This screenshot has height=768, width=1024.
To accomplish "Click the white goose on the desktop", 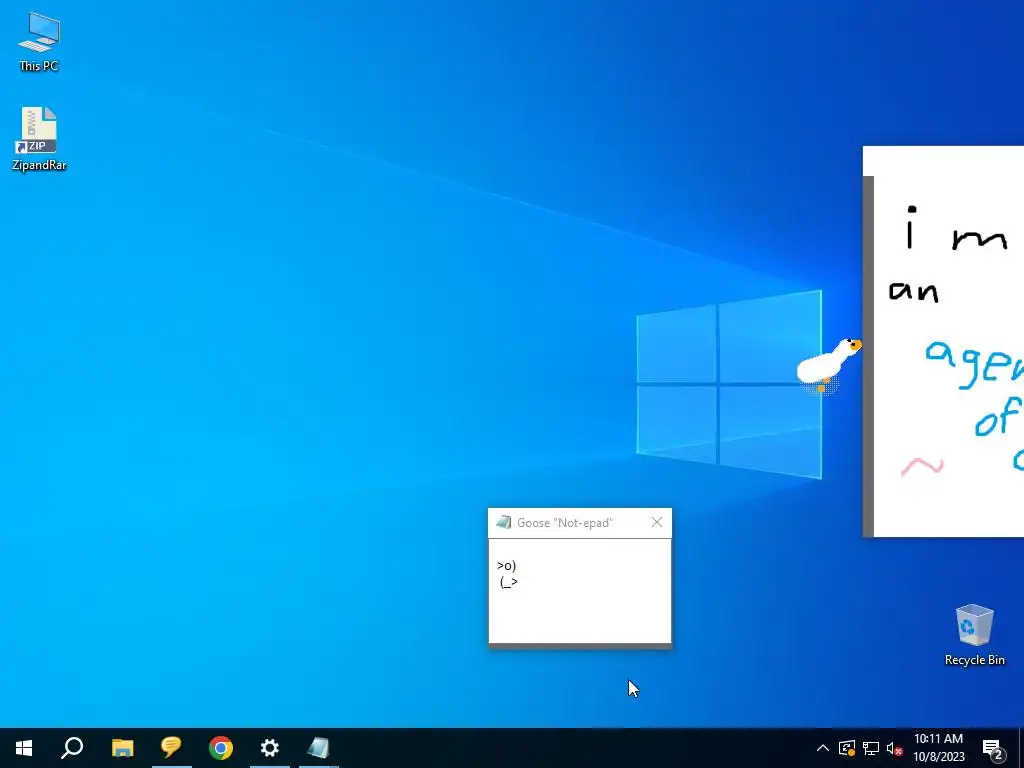I will (x=829, y=365).
